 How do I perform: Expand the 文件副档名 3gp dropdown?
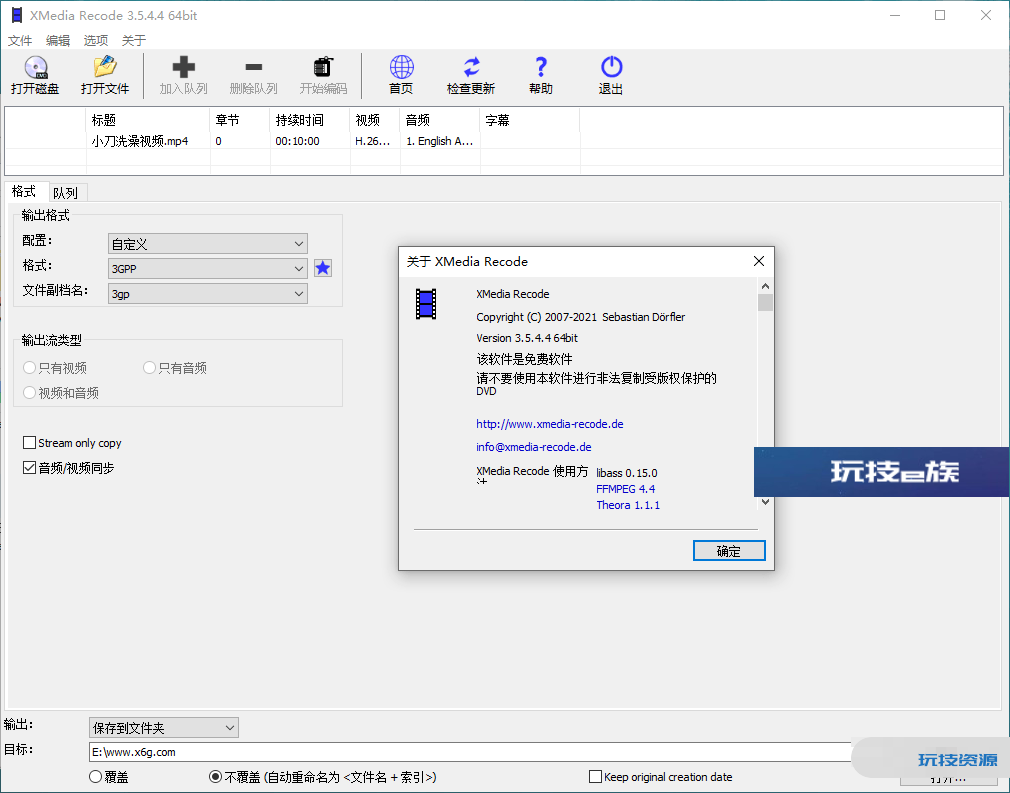207,294
